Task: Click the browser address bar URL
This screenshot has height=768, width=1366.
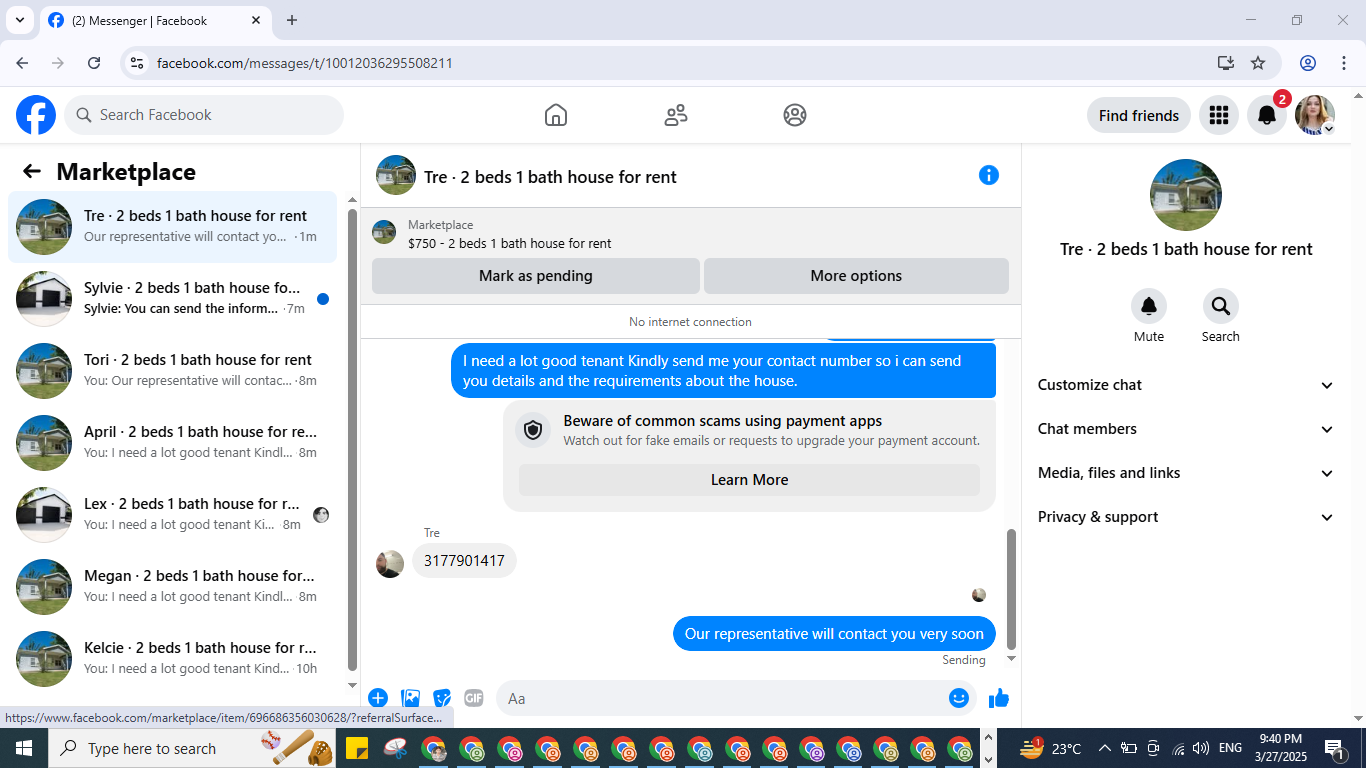Action: click(305, 63)
